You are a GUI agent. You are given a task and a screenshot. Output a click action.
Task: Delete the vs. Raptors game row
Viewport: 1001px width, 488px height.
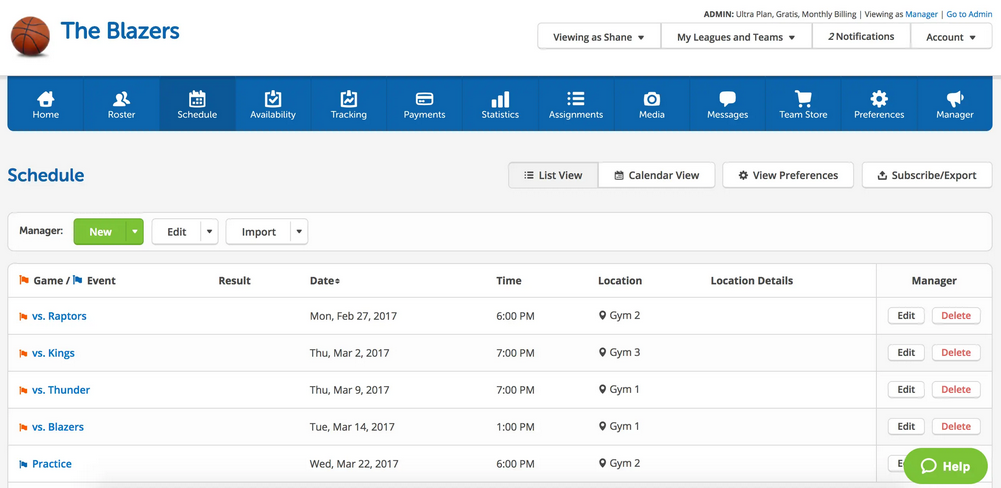coord(956,316)
